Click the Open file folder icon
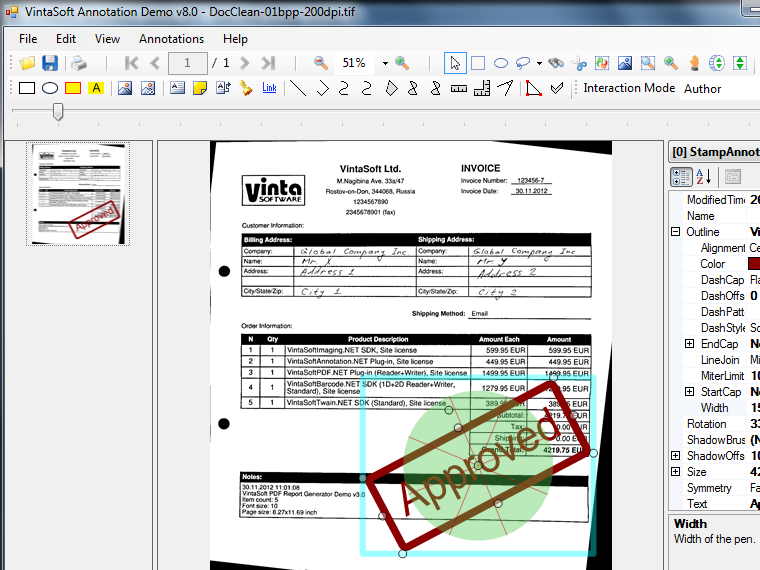The height and width of the screenshot is (570, 760). tap(27, 63)
